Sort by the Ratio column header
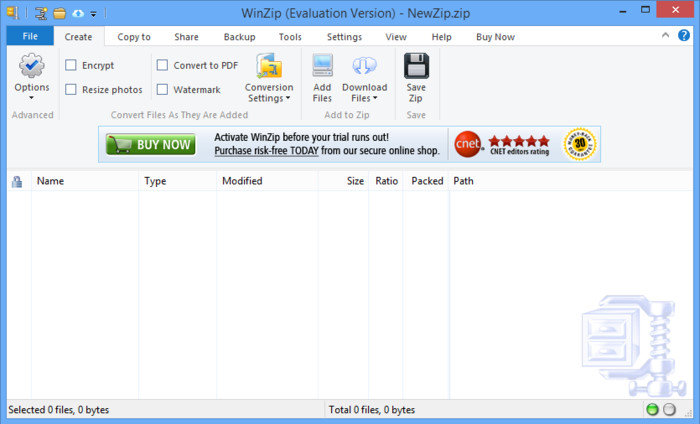The height and width of the screenshot is (424, 700). point(387,181)
